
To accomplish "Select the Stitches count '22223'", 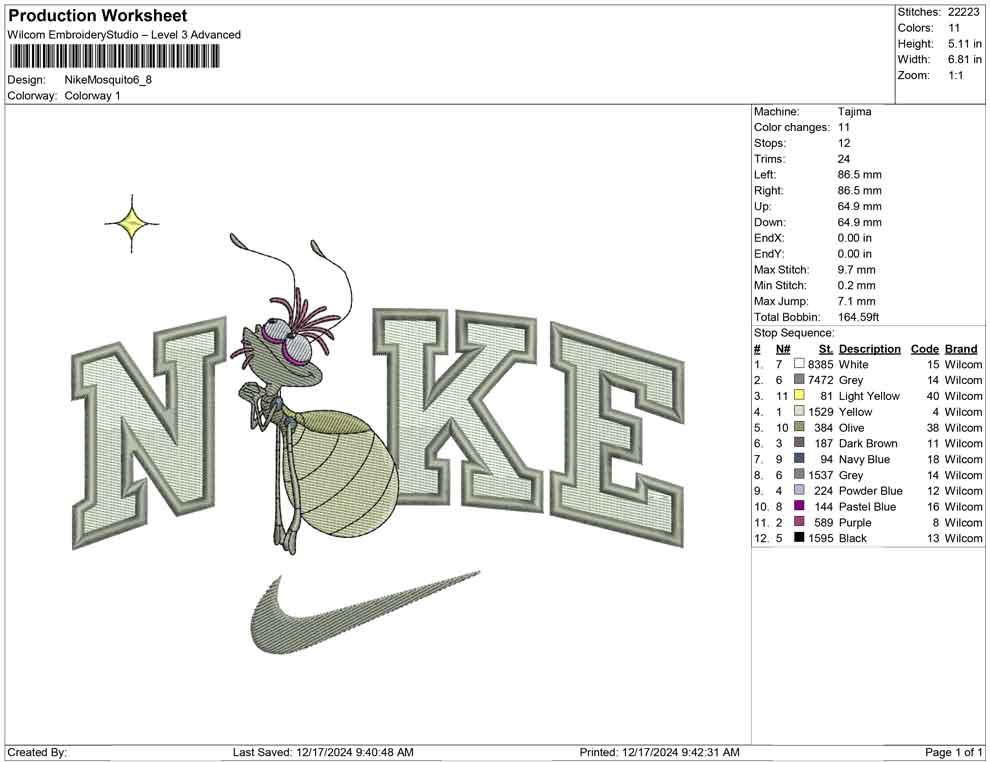I will tap(963, 12).
